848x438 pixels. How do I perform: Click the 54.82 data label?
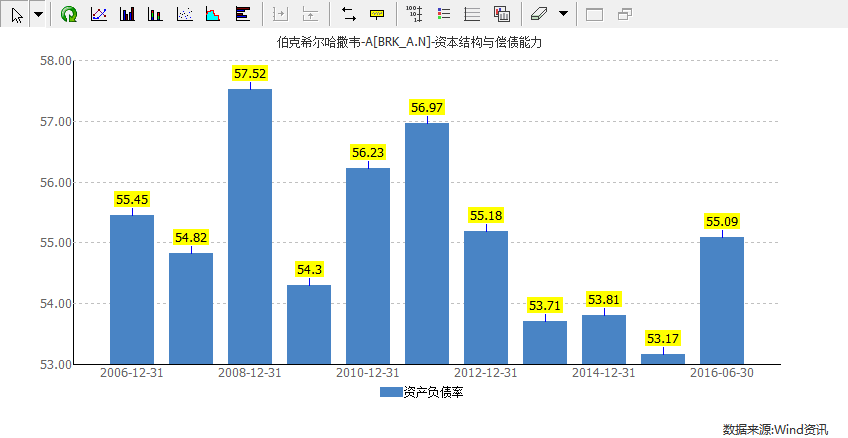tap(191, 237)
